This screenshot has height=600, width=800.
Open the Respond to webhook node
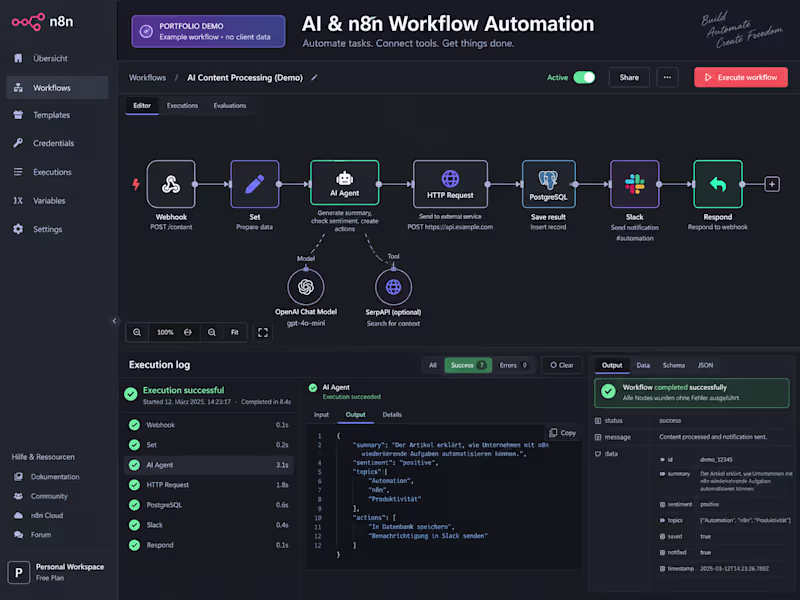[717, 184]
